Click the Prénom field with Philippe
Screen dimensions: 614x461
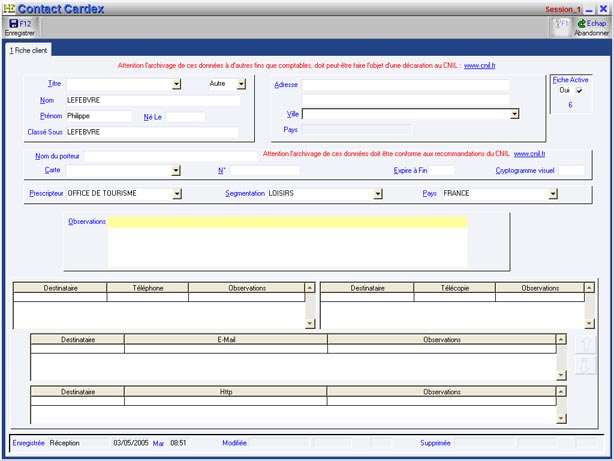(x=99, y=116)
